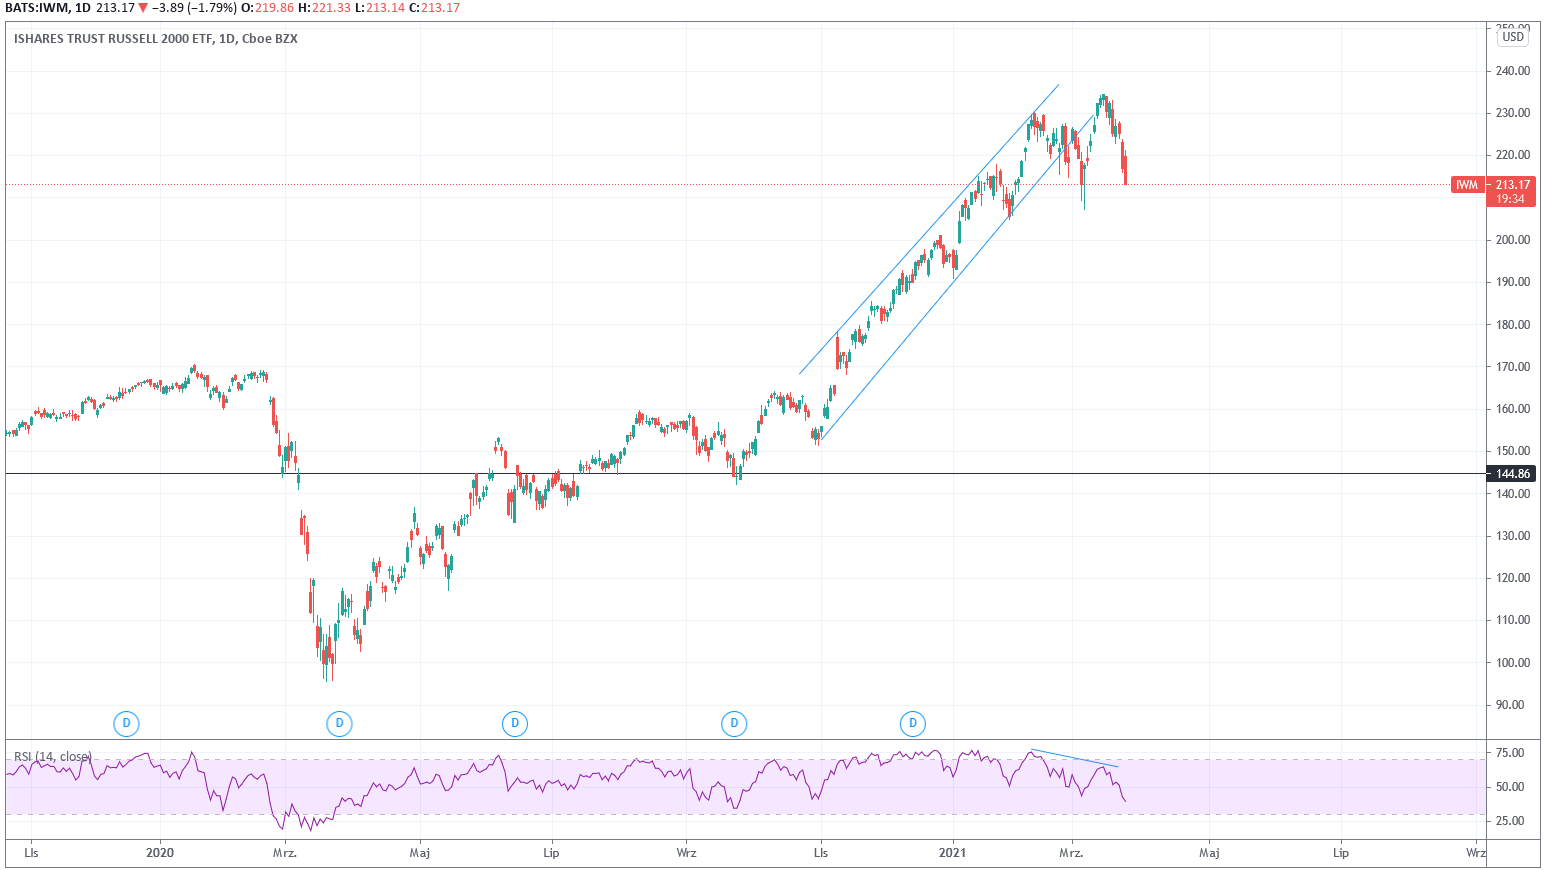Image resolution: width=1547 pixels, height=870 pixels.
Task: Click the 240.00 price axis label
Action: point(1513,71)
